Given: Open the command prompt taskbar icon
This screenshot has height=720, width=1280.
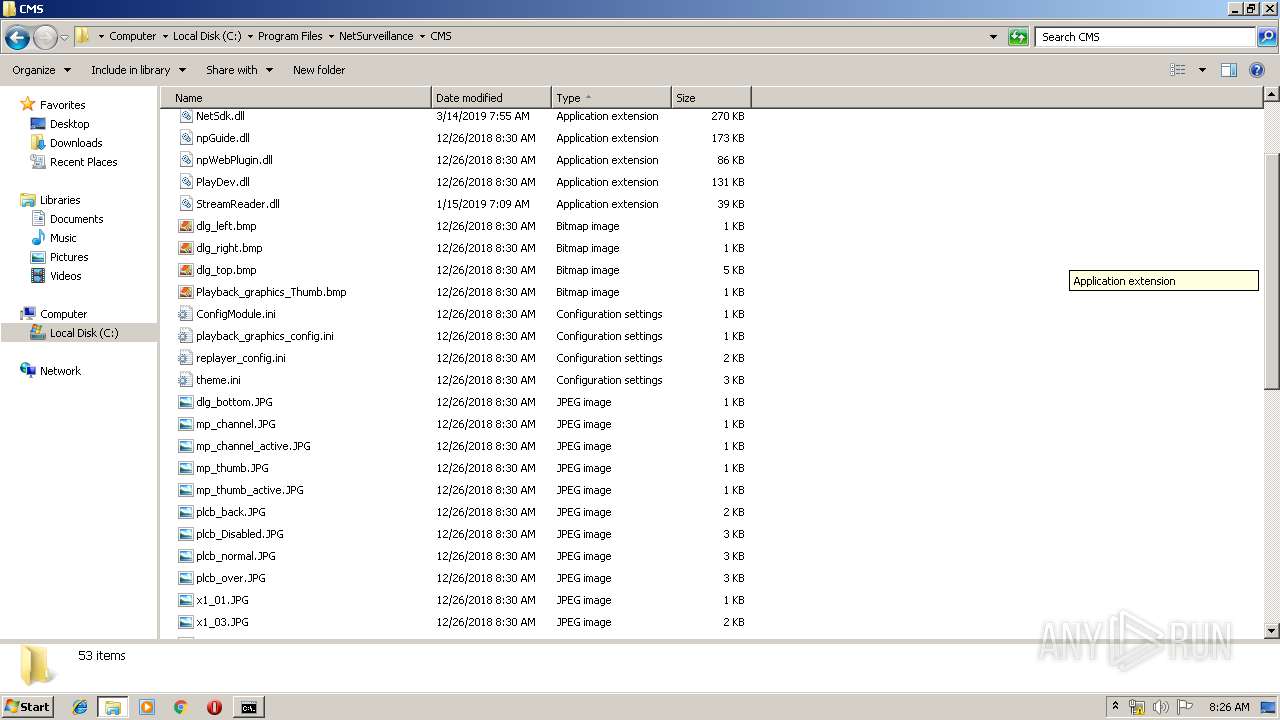Looking at the screenshot, I should pyautogui.click(x=248, y=707).
